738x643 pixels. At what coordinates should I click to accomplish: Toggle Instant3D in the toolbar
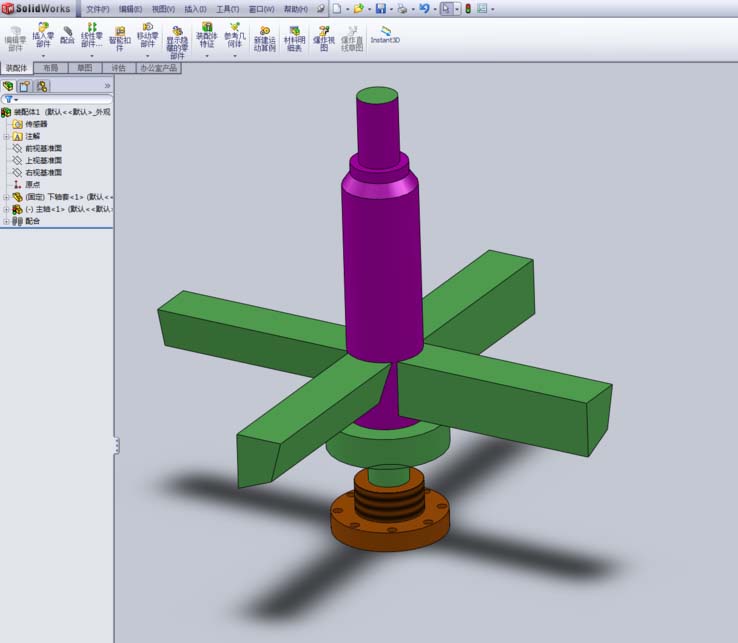pos(385,35)
